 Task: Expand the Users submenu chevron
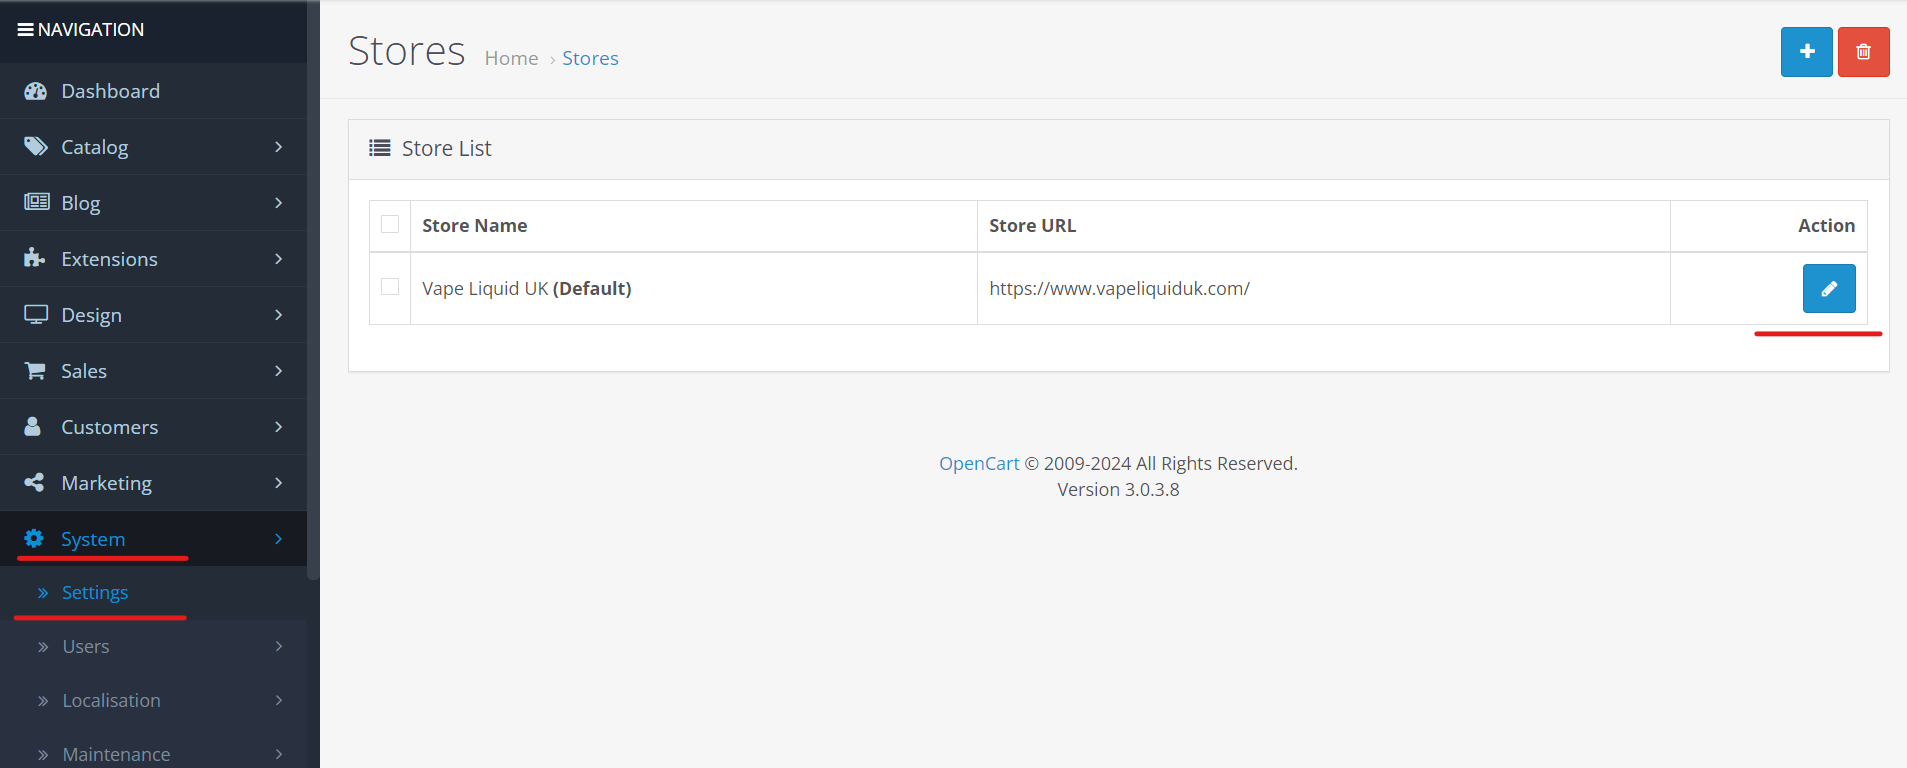278,647
